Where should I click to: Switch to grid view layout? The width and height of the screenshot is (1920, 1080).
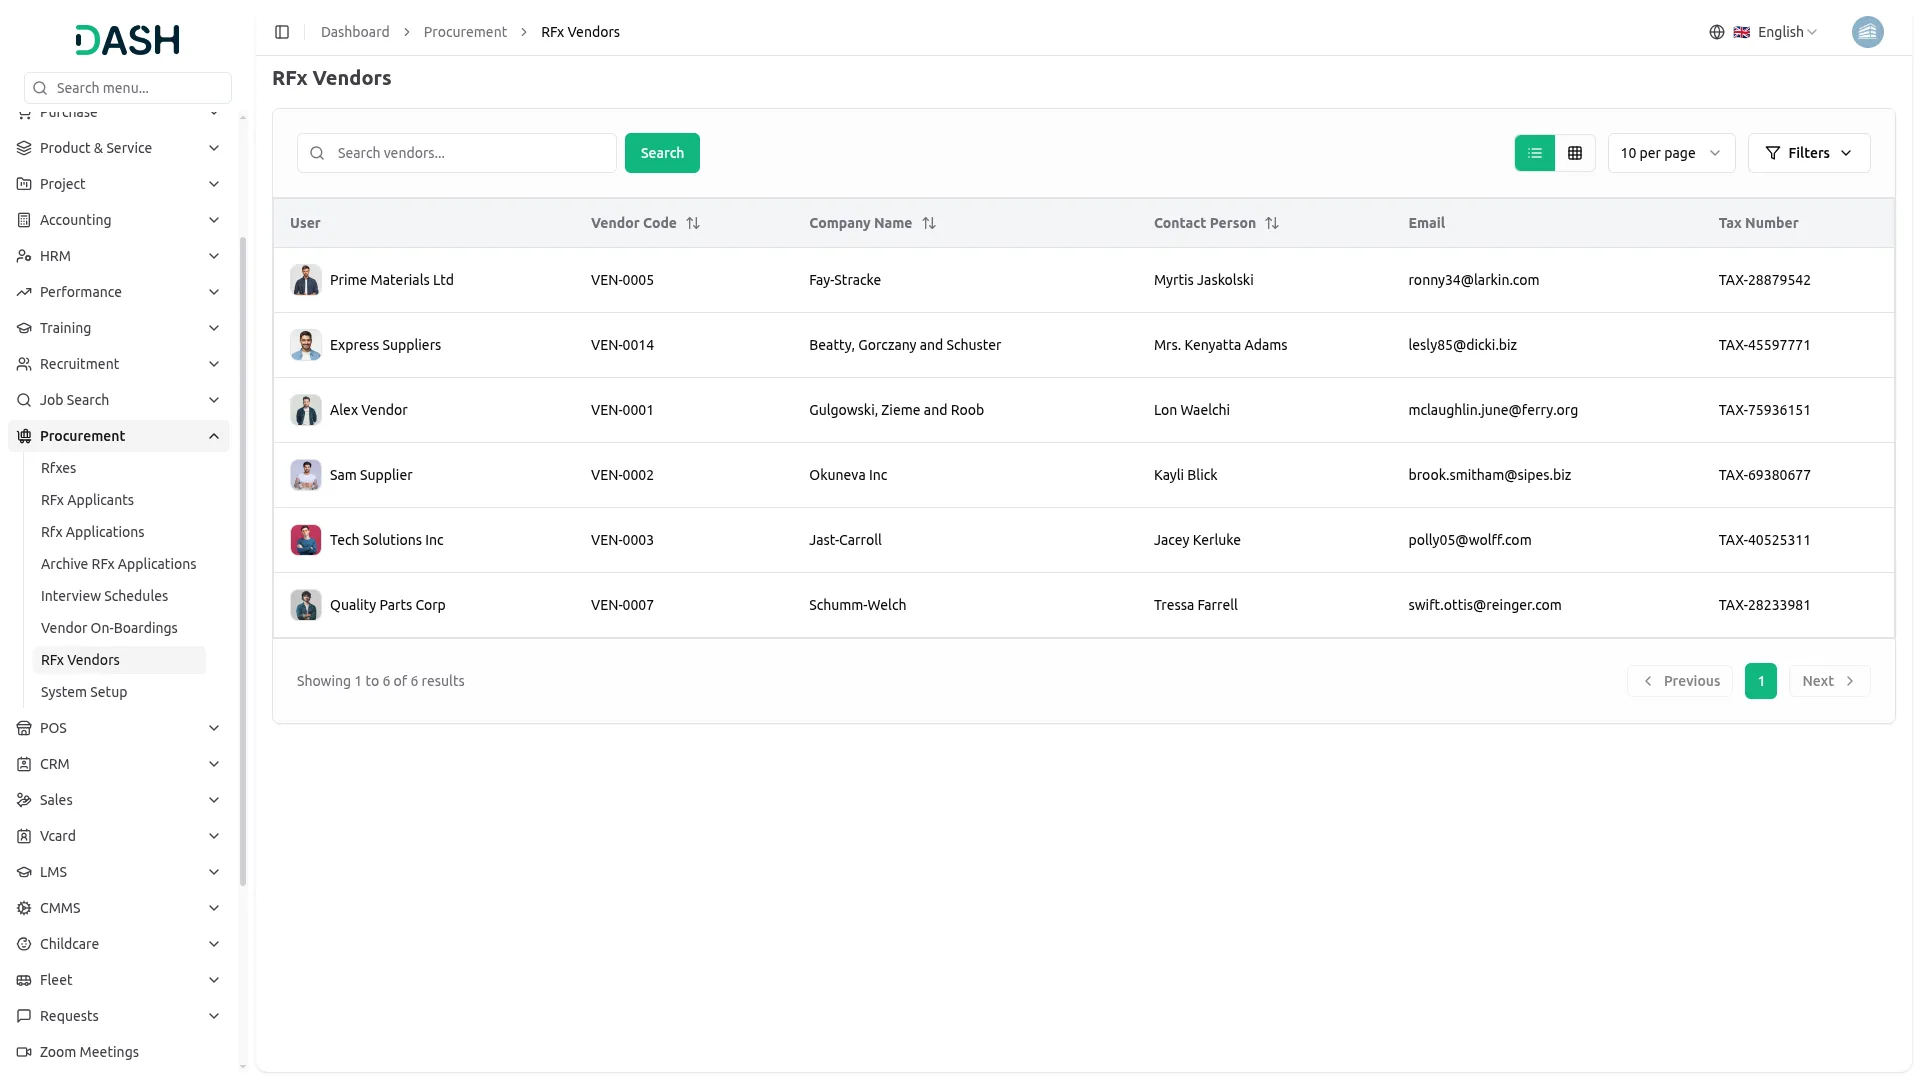(x=1575, y=153)
